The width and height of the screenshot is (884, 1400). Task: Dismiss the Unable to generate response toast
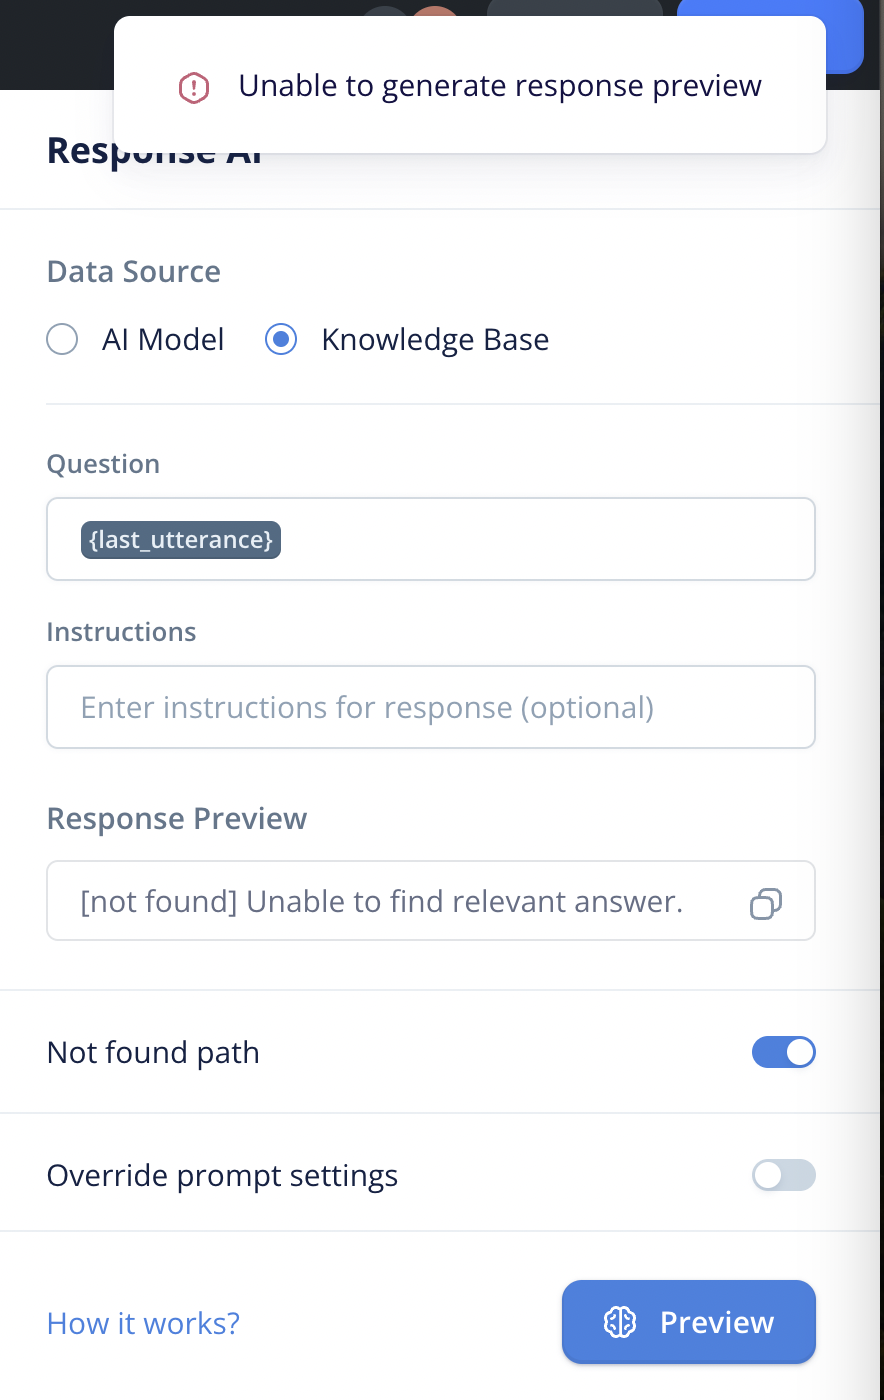pyautogui.click(x=470, y=86)
